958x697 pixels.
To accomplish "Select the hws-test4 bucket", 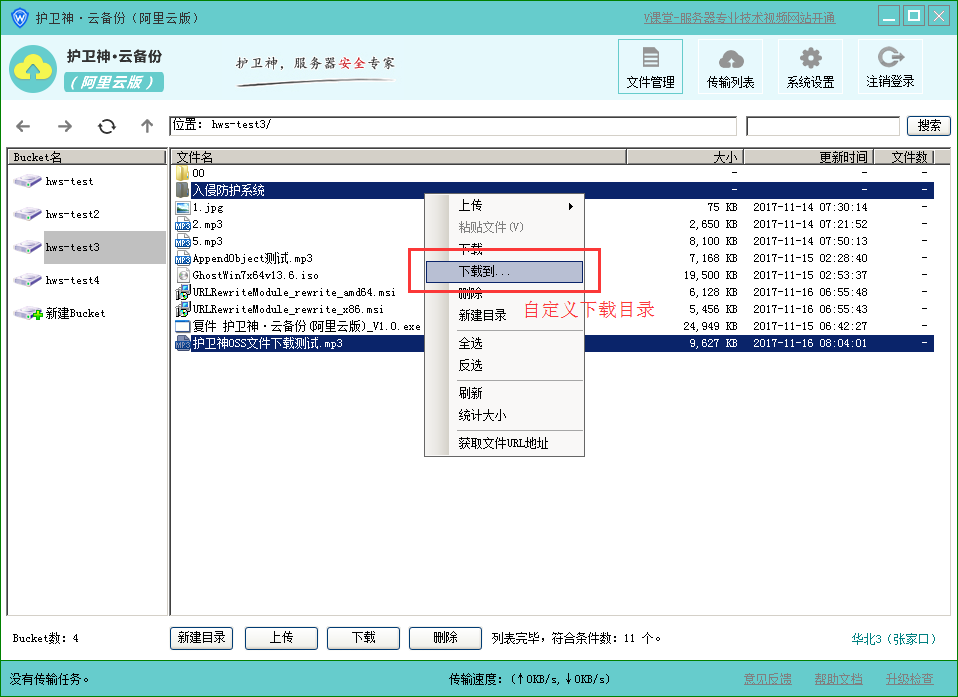I will pyautogui.click(x=70, y=281).
